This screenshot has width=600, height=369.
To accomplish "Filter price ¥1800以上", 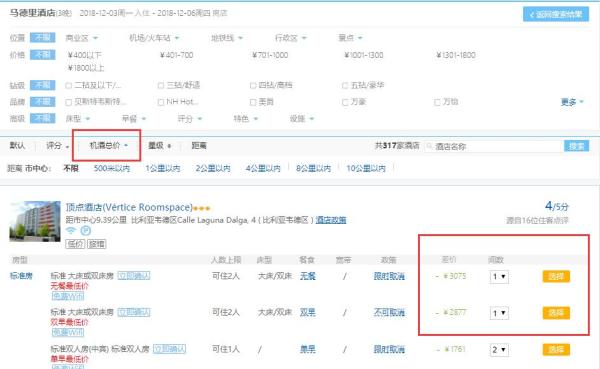I will [86, 68].
